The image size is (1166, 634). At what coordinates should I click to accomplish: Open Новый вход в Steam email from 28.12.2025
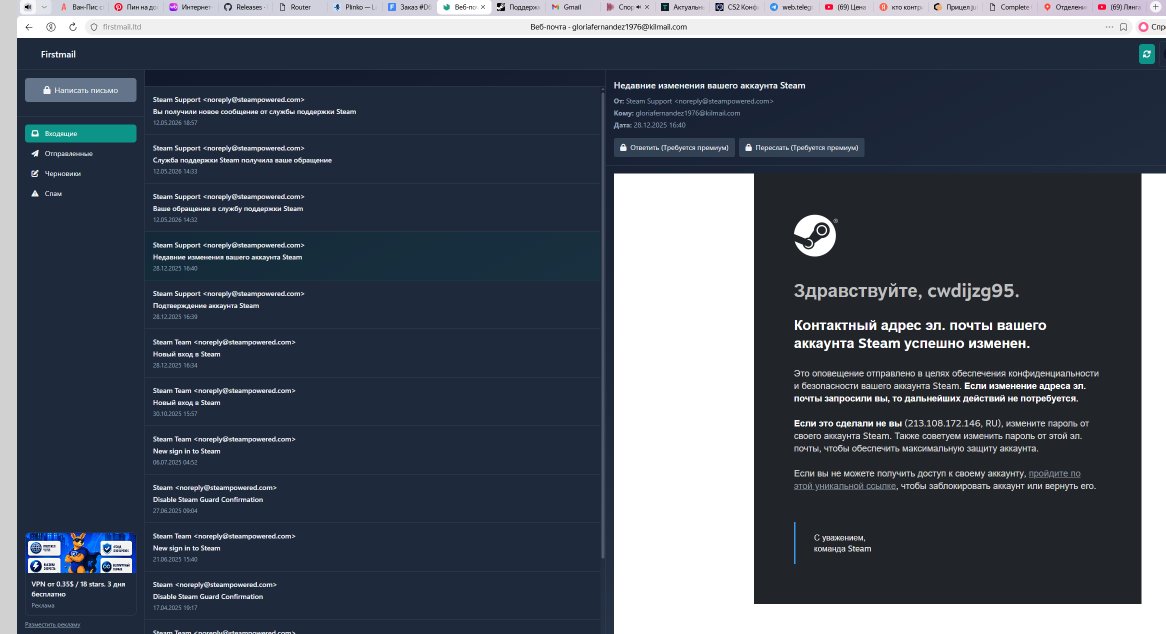pos(373,353)
